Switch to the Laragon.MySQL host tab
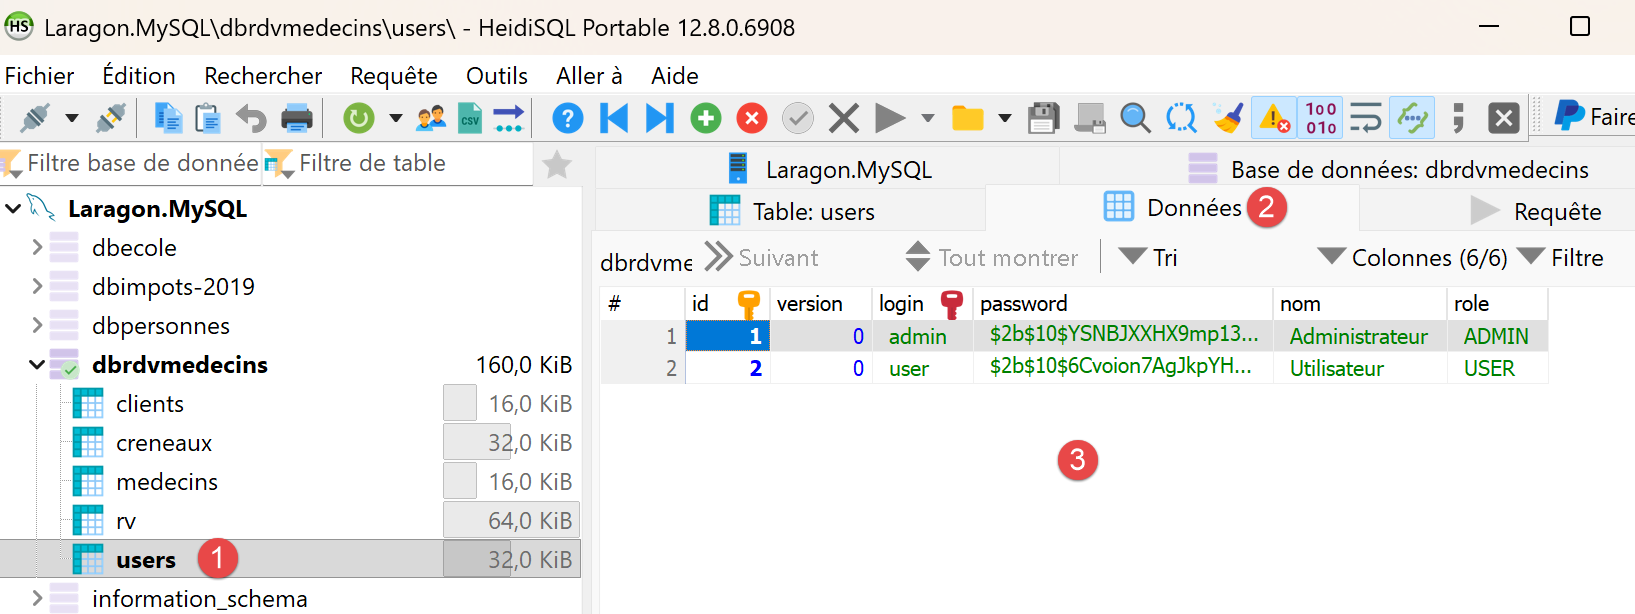The width and height of the screenshot is (1635, 614). [830, 169]
